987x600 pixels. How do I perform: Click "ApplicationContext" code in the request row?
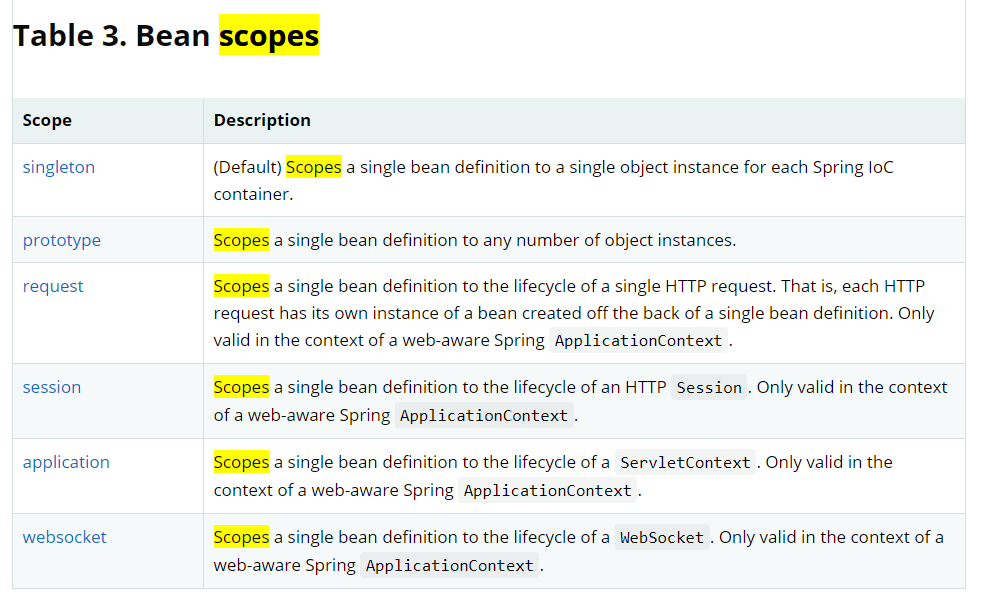(638, 341)
